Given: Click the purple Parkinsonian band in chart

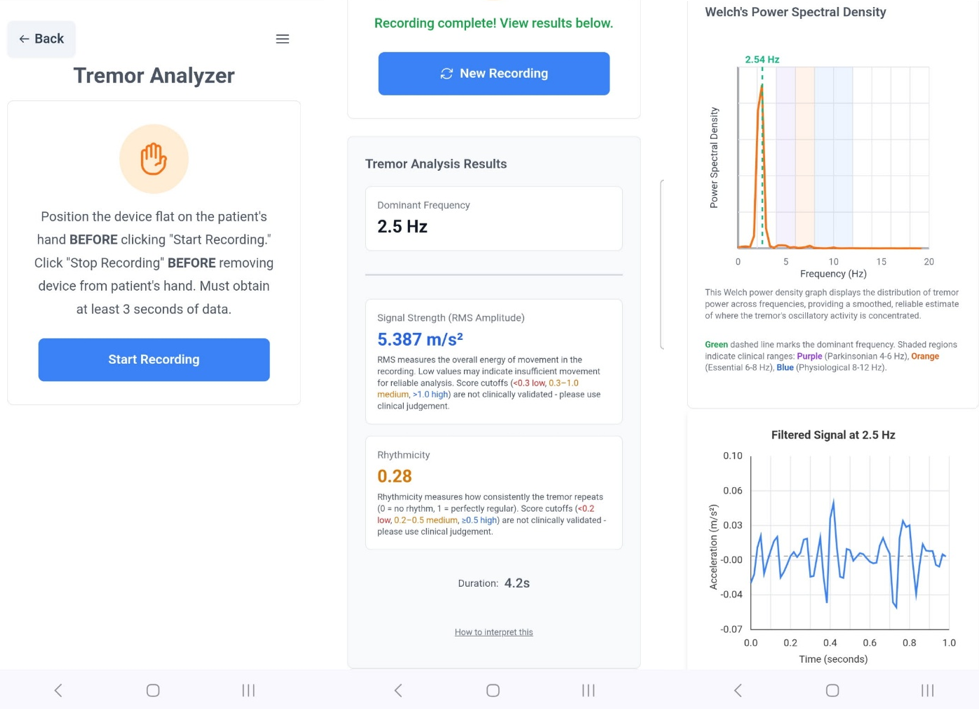Looking at the screenshot, I should (x=785, y=156).
